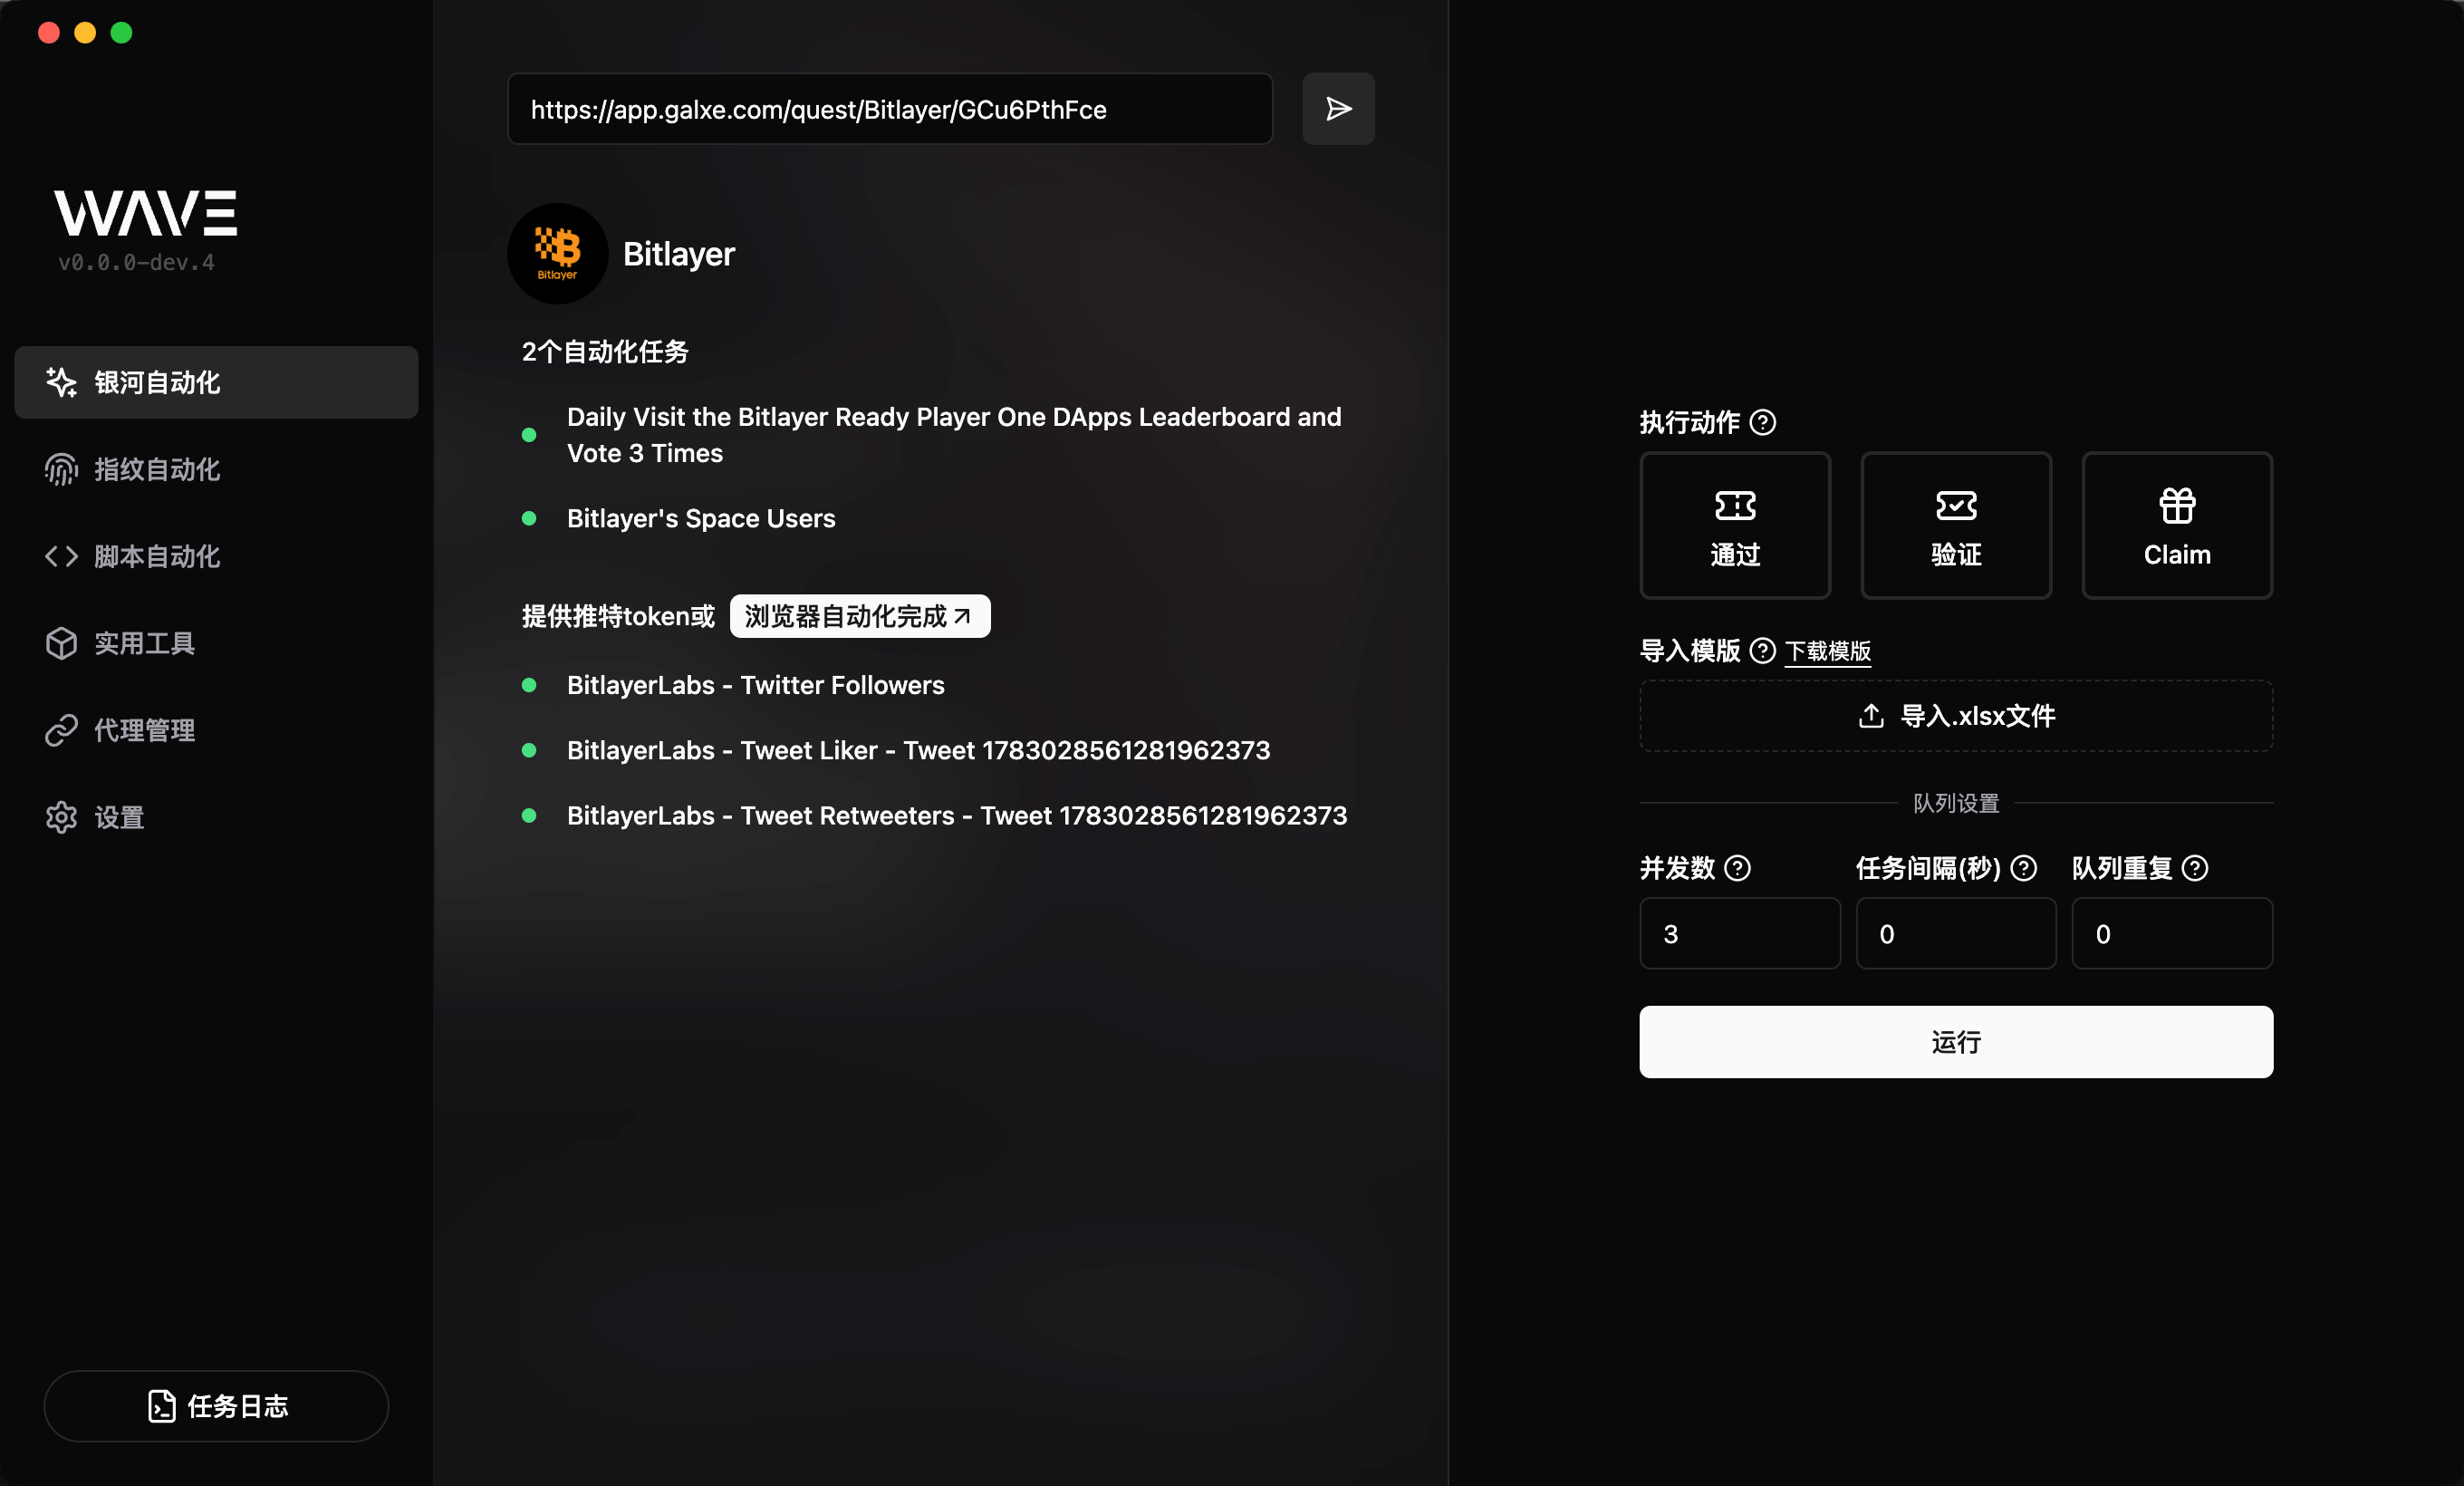Click the 下载模版 download template link

1827,651
